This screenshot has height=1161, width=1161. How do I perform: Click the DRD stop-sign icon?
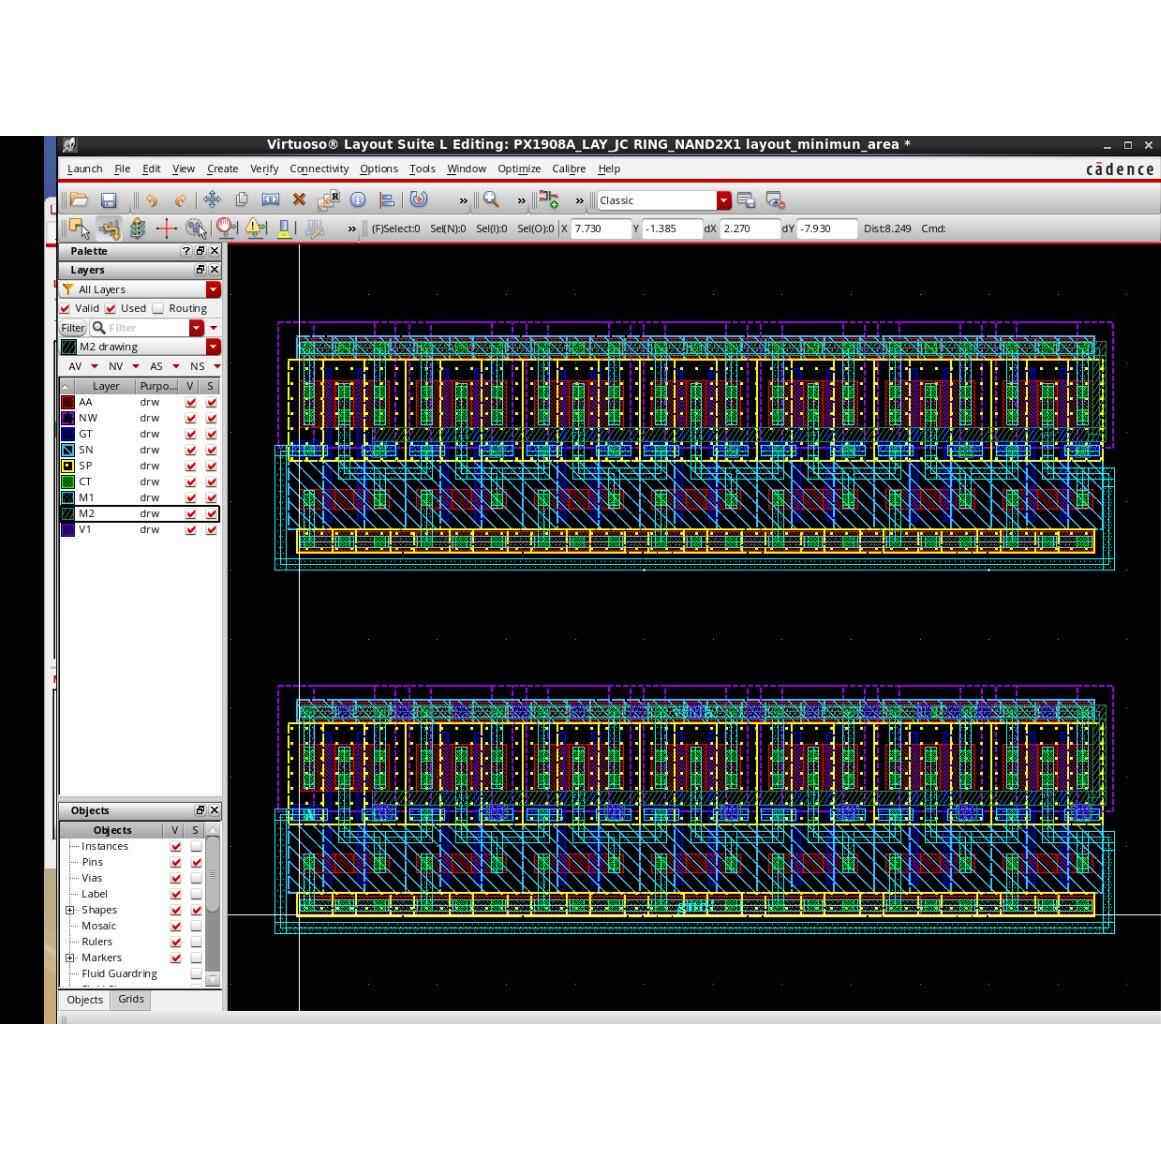click(227, 229)
